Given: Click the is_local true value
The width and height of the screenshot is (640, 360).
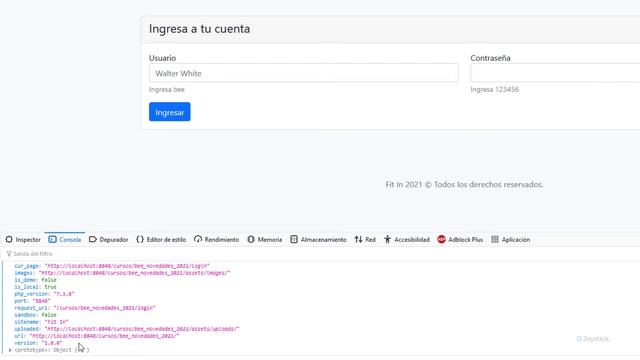Looking at the screenshot, I should pyautogui.click(x=50, y=287).
